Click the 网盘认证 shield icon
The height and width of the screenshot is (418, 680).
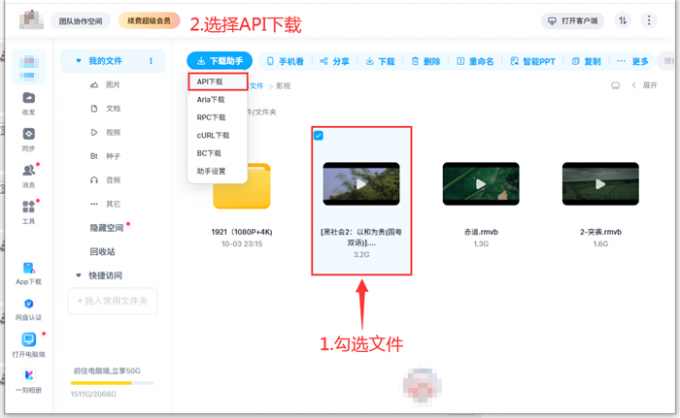click(x=29, y=304)
